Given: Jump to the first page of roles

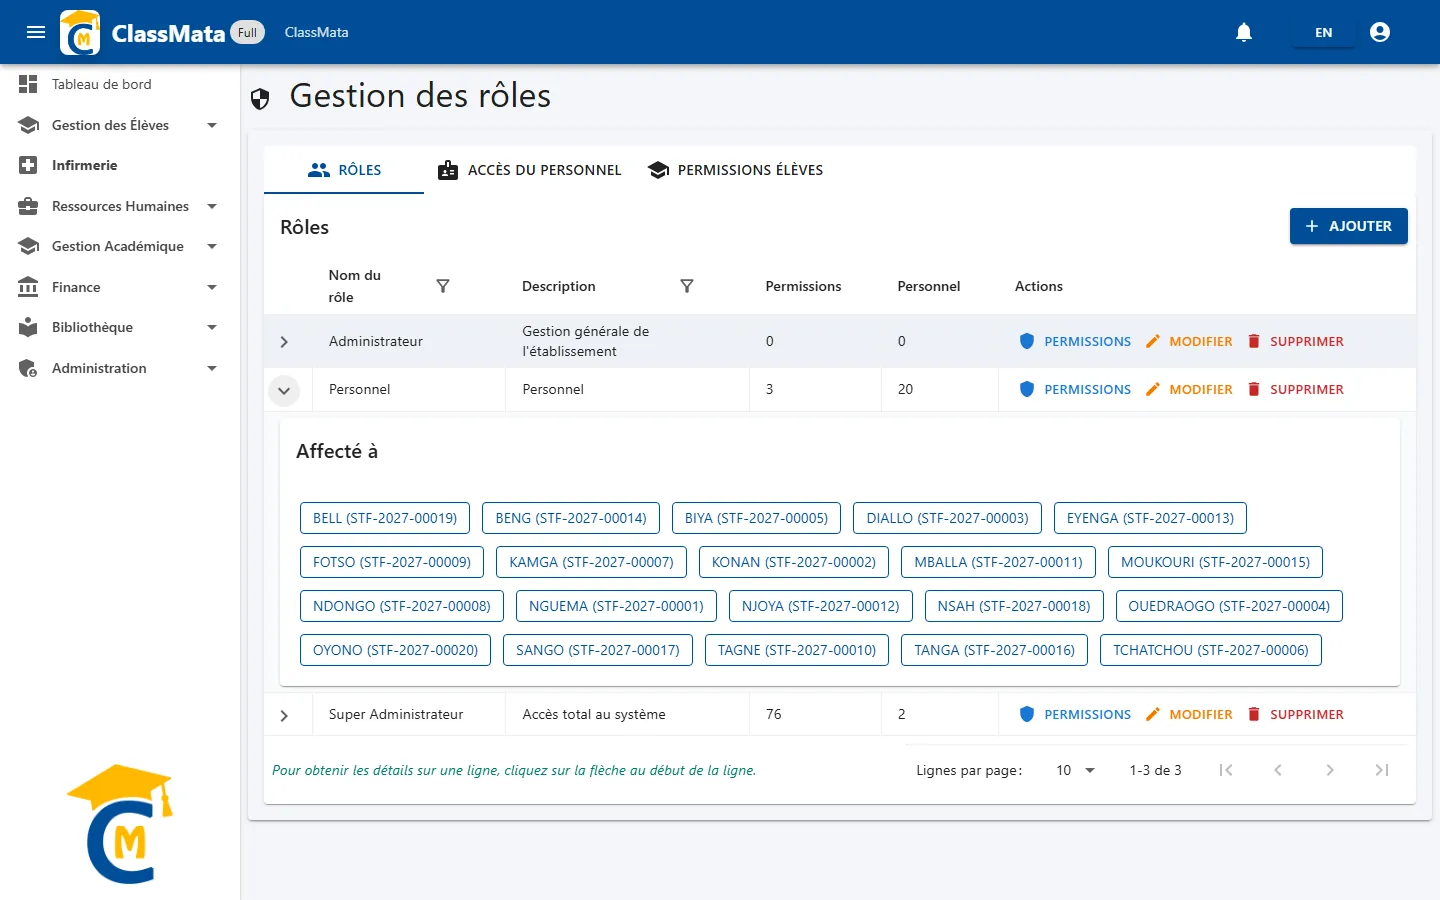Looking at the screenshot, I should tap(1226, 770).
